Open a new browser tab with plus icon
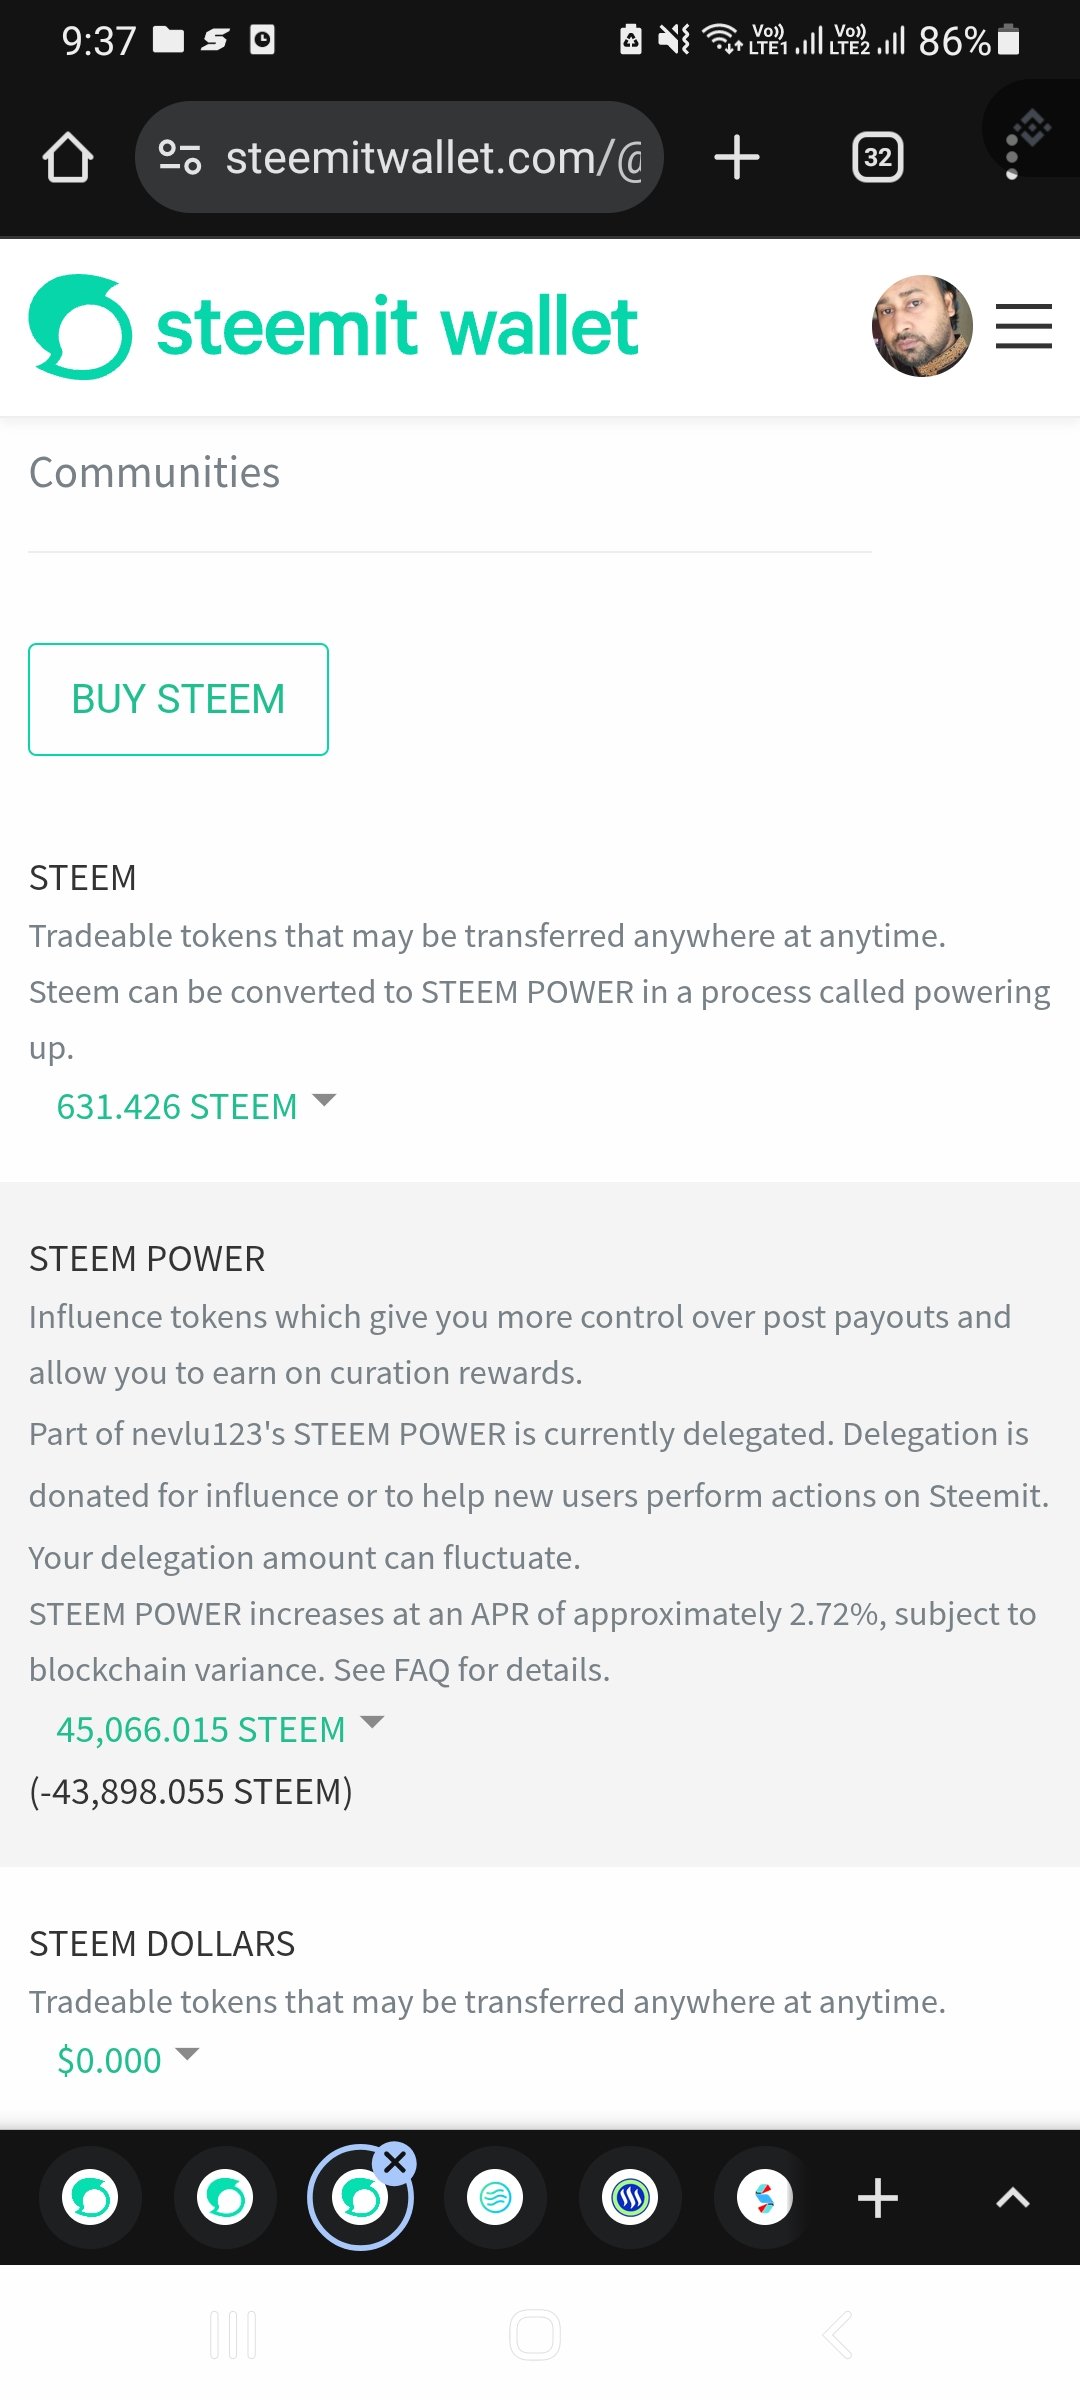 737,157
